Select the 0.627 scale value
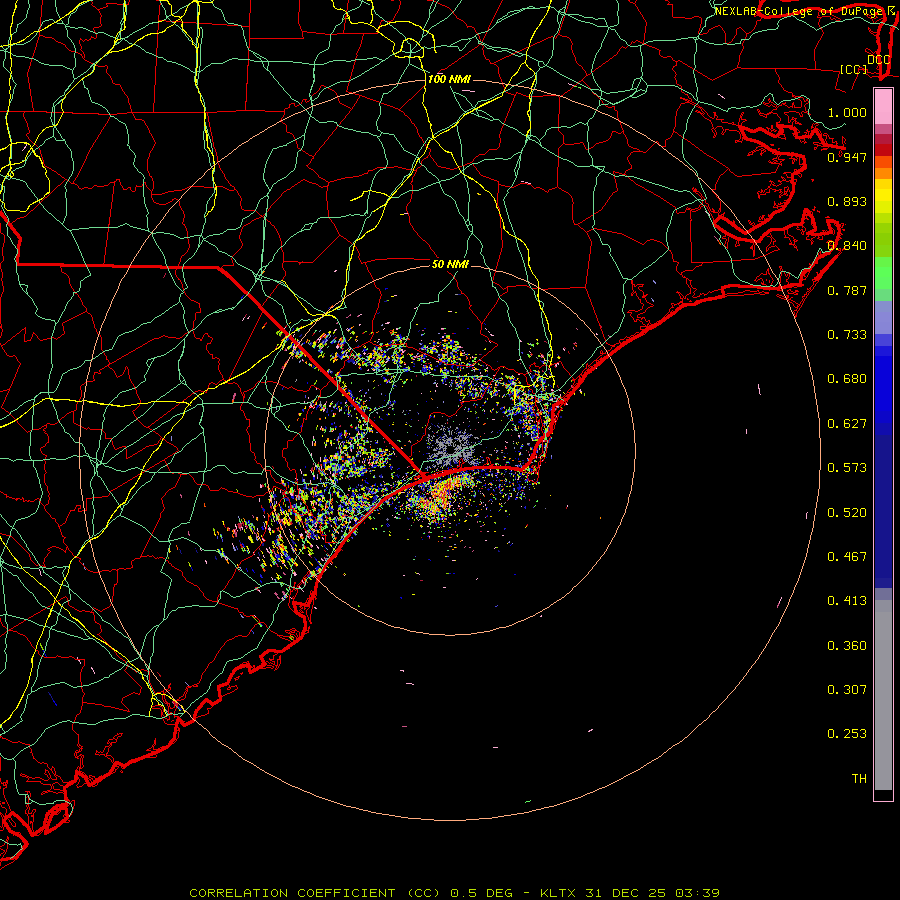This screenshot has height=900, width=900. click(847, 424)
